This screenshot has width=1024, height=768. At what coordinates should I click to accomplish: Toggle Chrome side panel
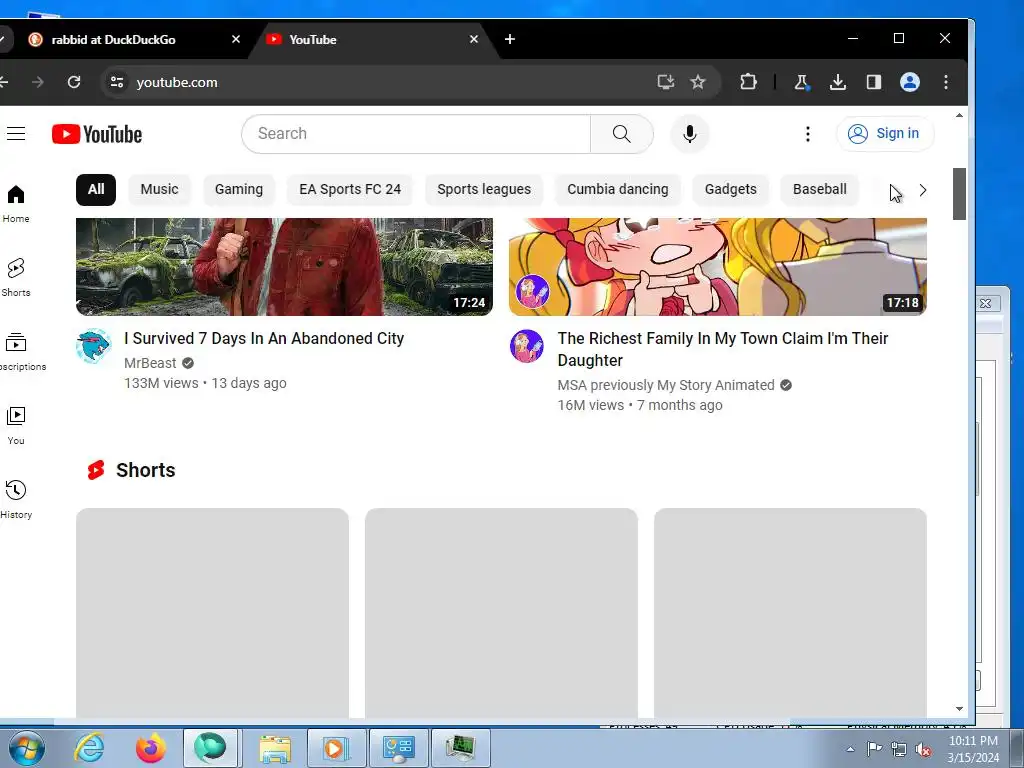pos(874,82)
